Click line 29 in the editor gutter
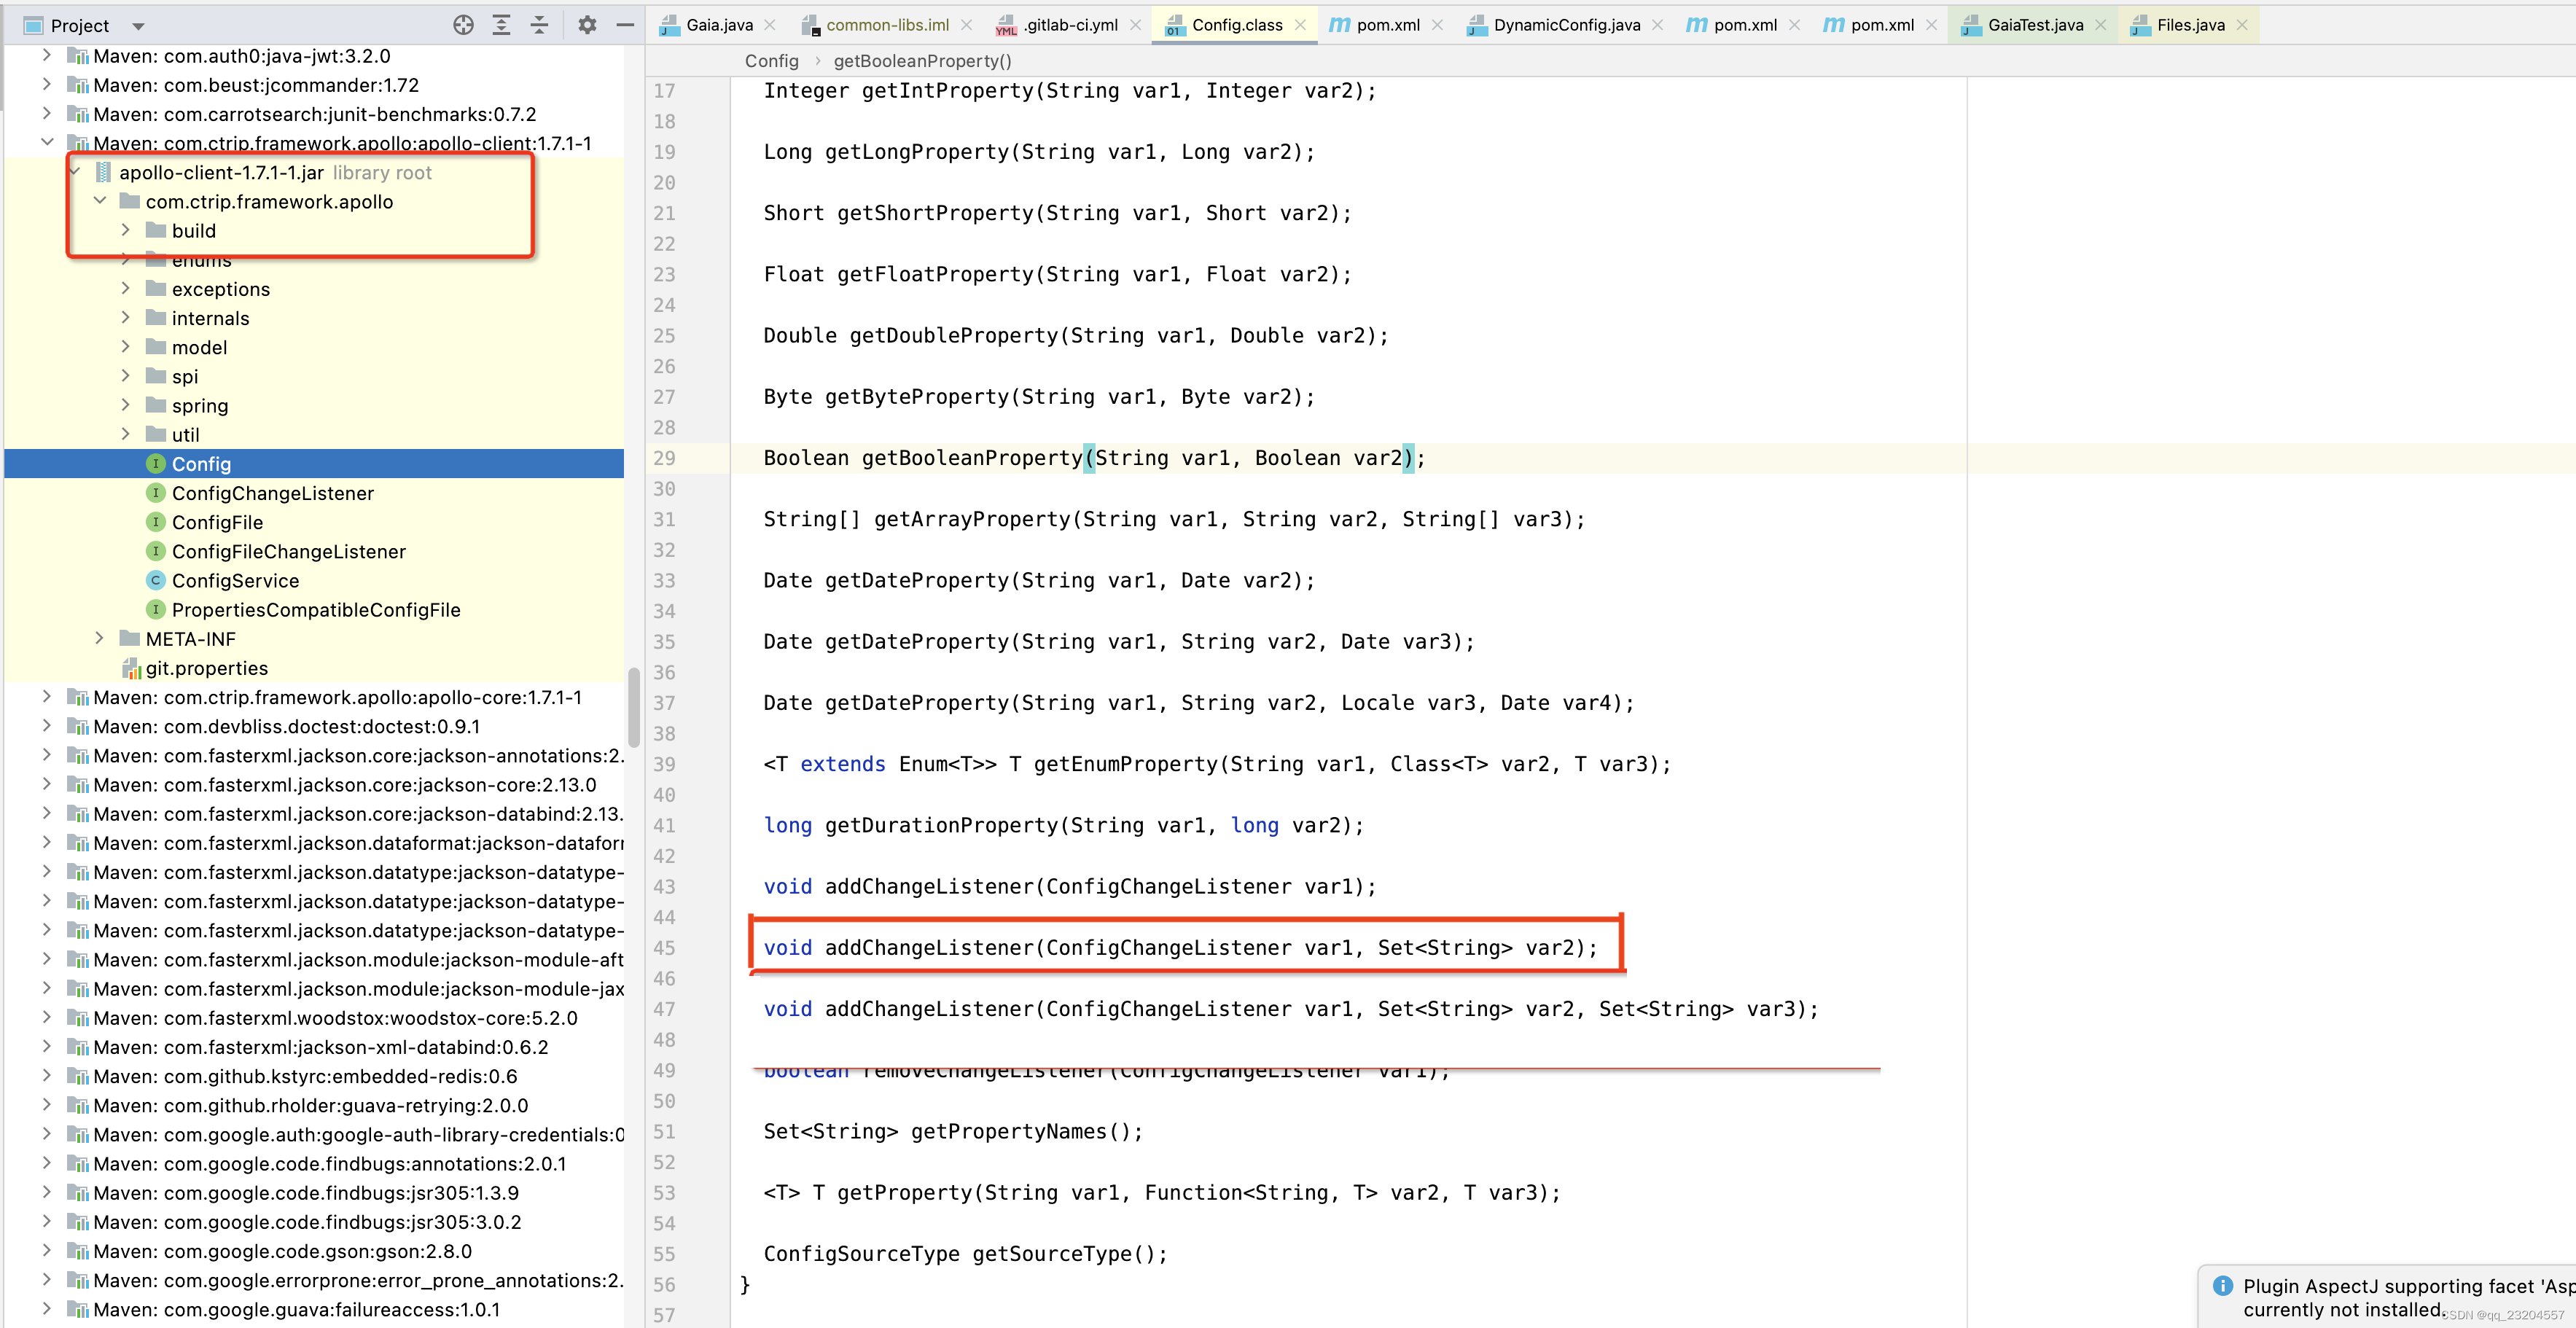 point(664,458)
